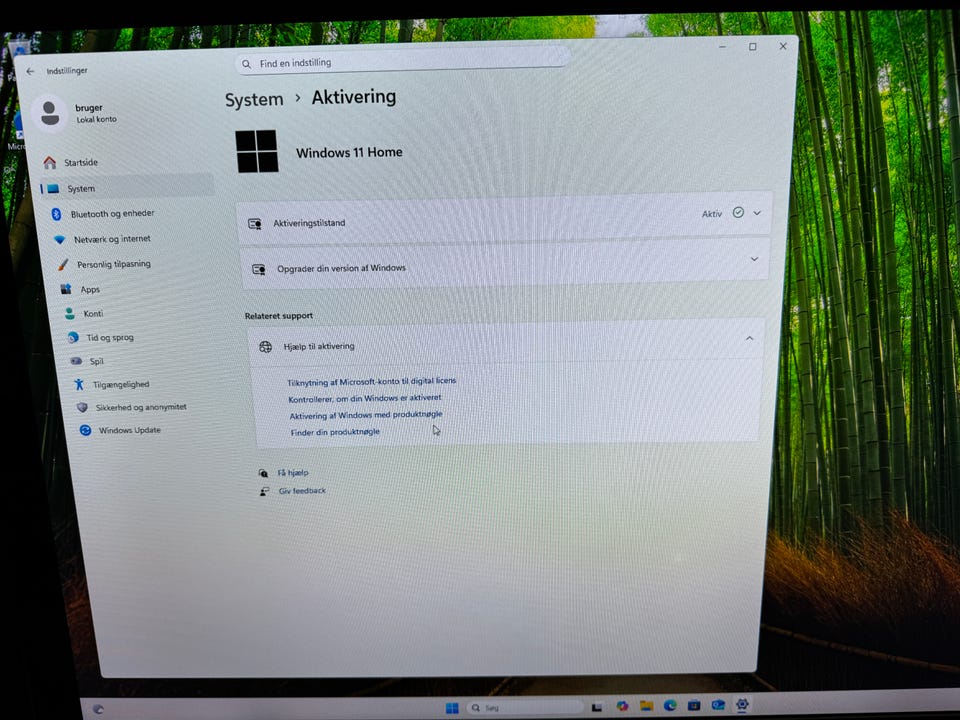Image resolution: width=960 pixels, height=720 pixels.
Task: Open Kontrollerer, om din Windows er aktiveret
Action: click(x=365, y=399)
